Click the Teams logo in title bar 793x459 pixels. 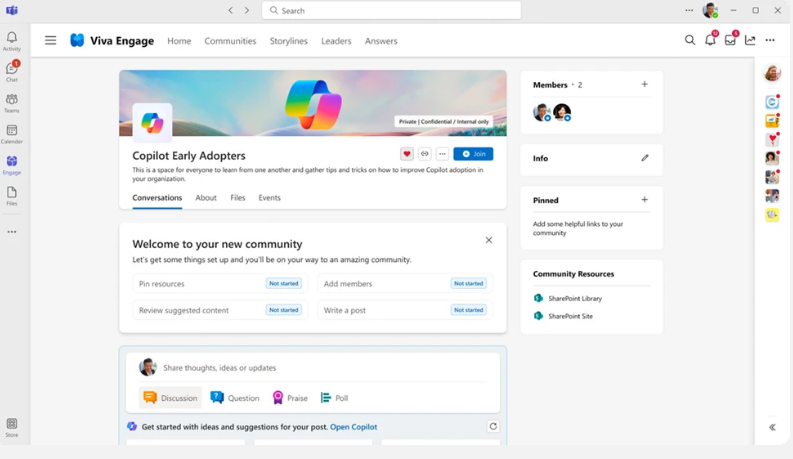(12, 10)
